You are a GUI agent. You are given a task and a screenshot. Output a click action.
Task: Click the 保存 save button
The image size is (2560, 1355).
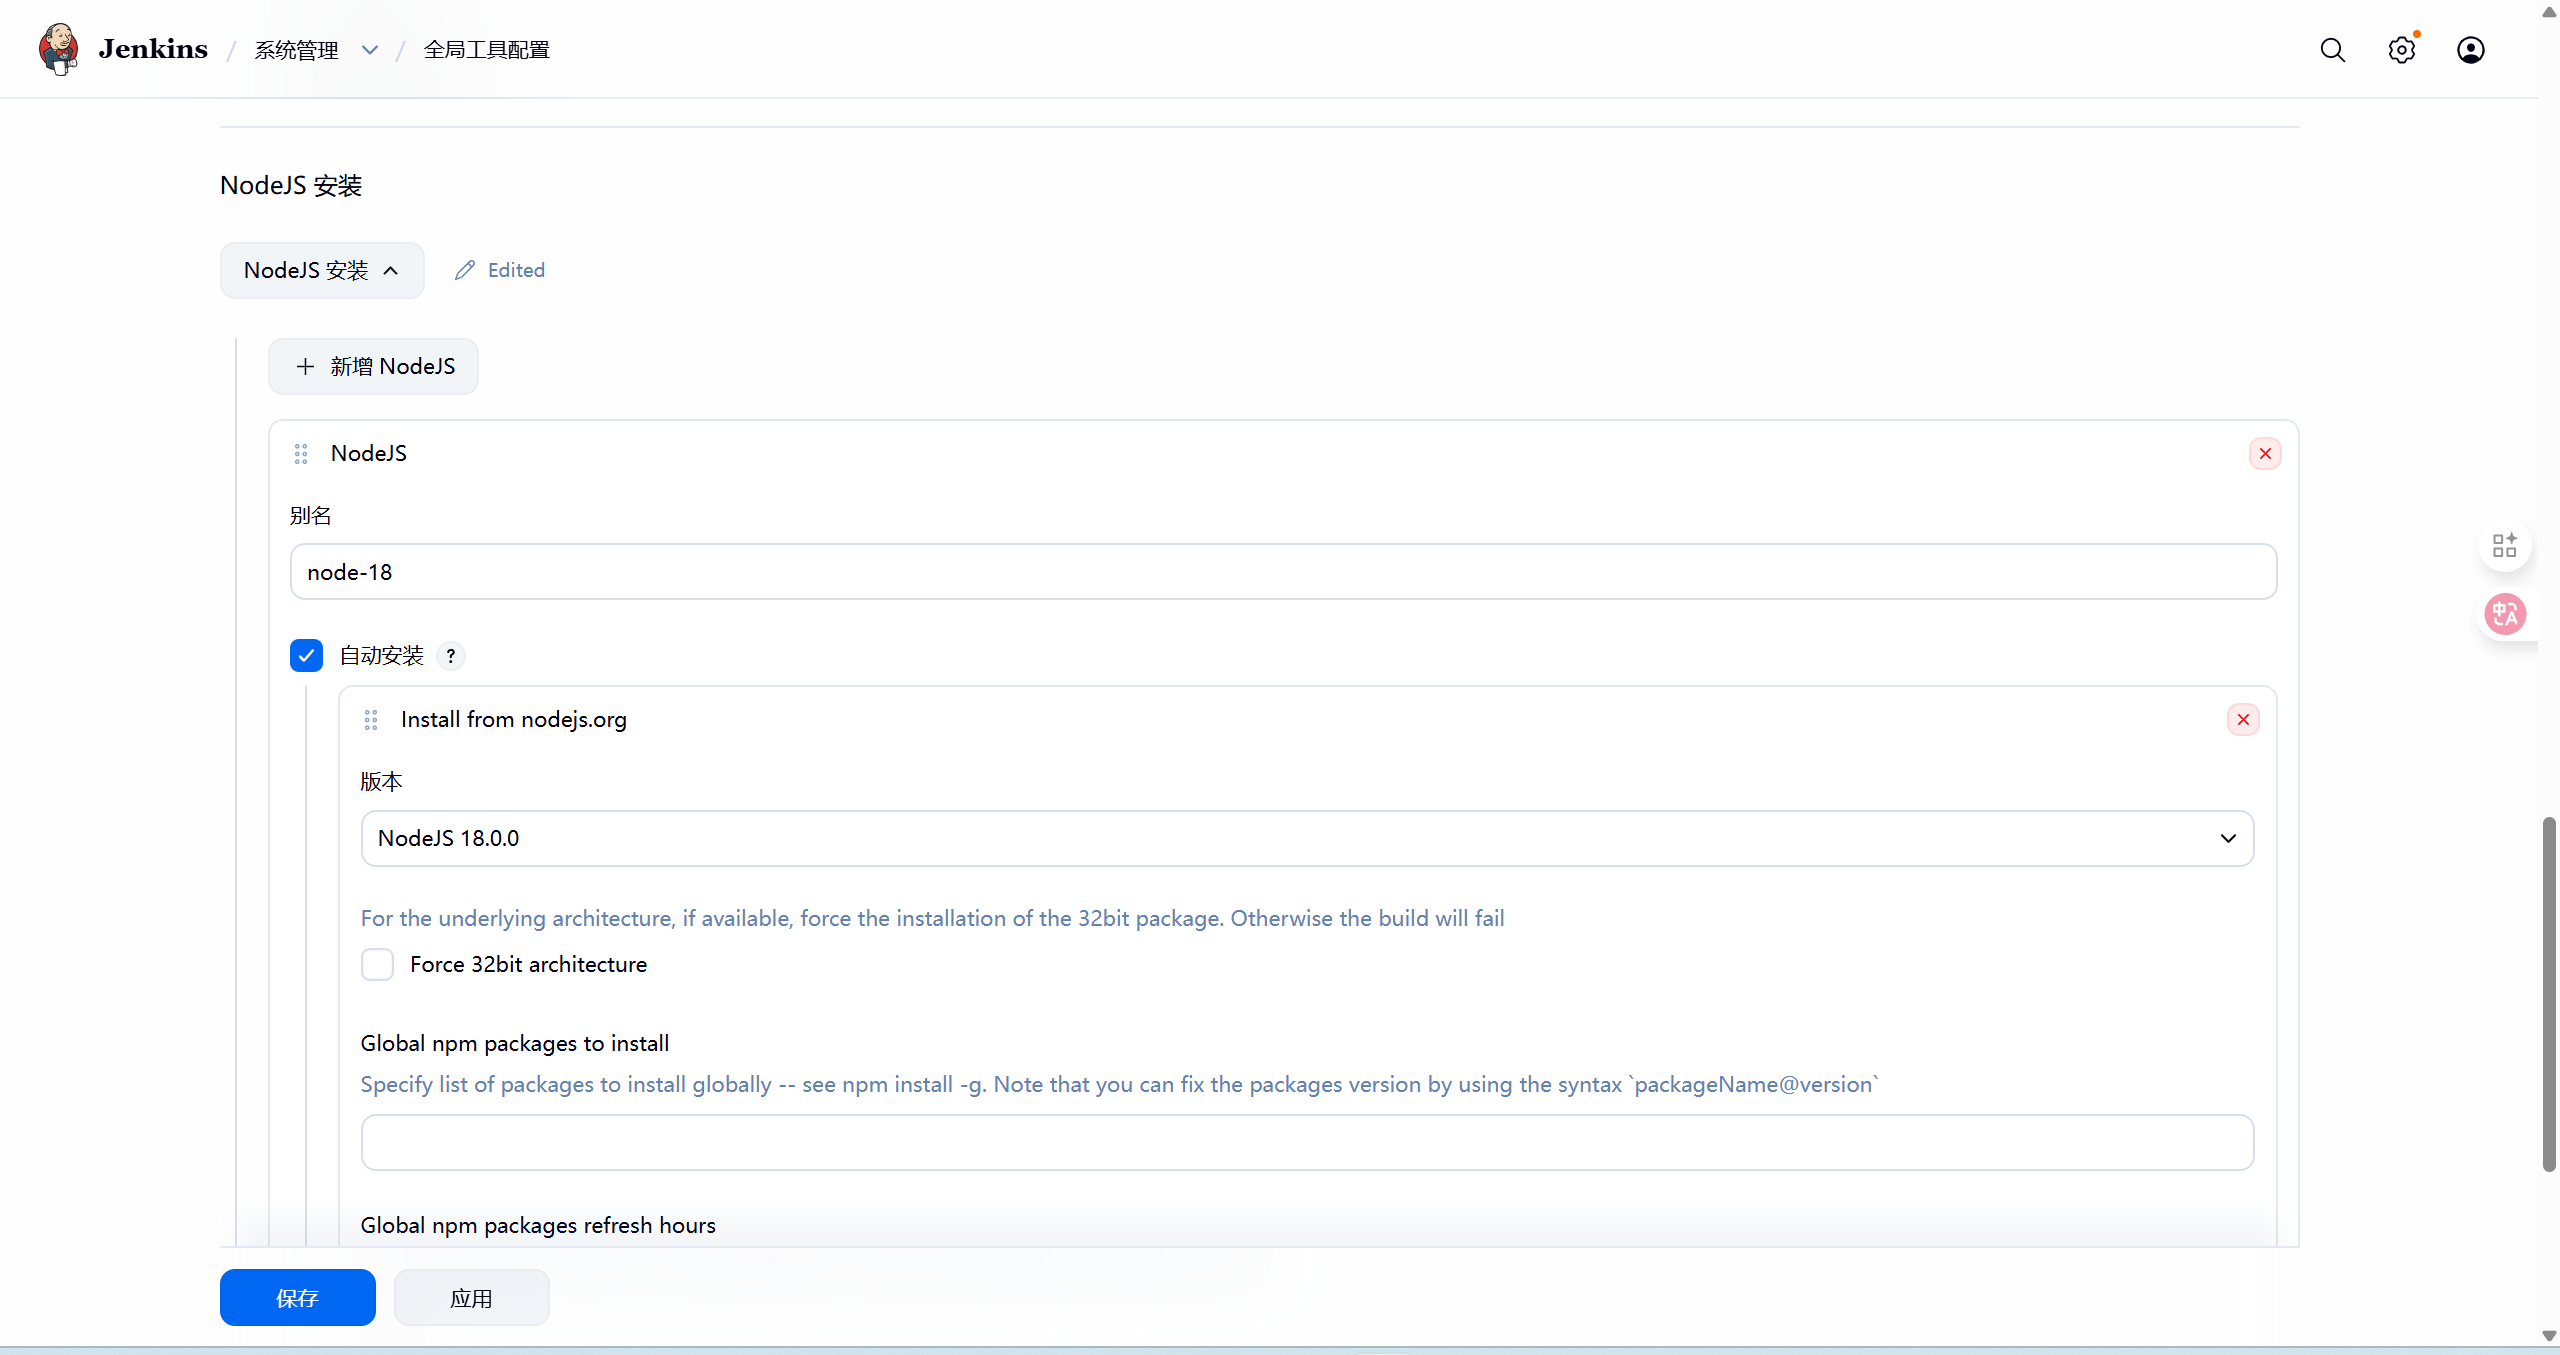(x=297, y=1298)
